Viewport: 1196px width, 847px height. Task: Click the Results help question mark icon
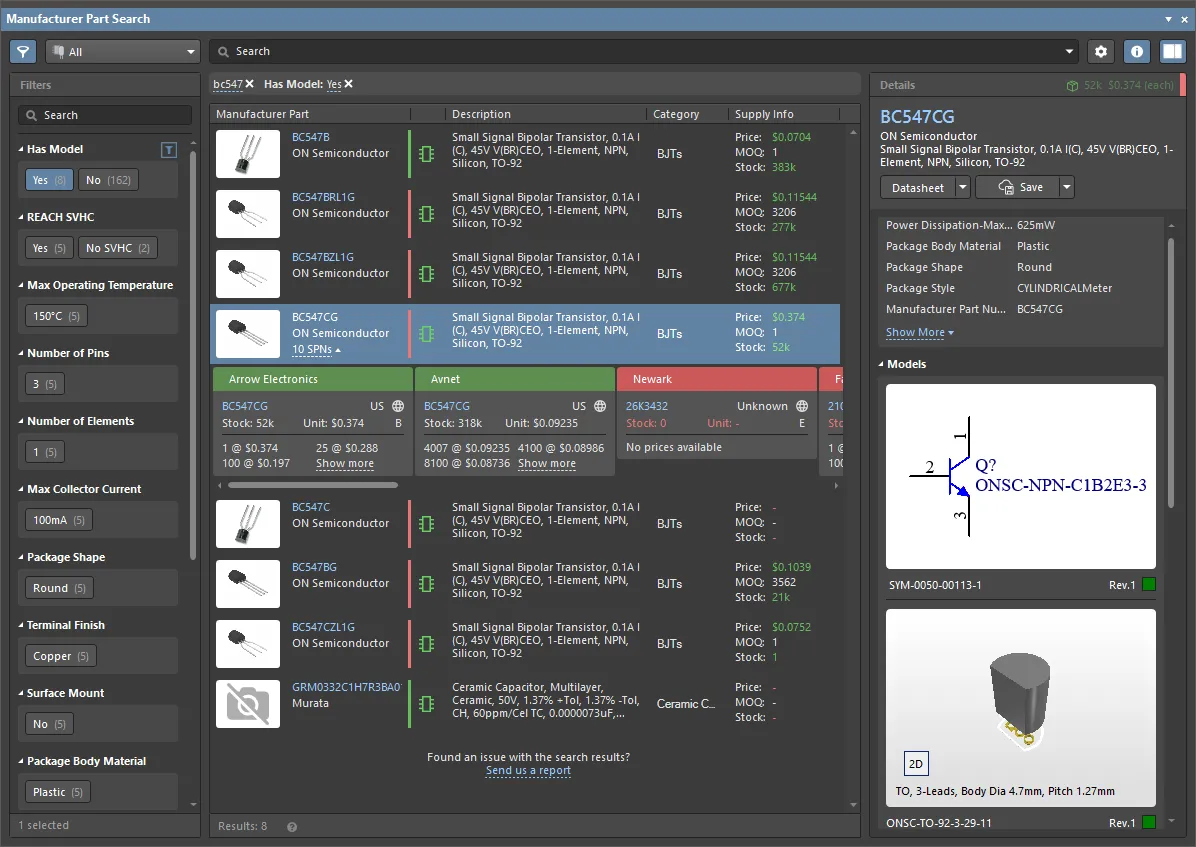point(292,826)
